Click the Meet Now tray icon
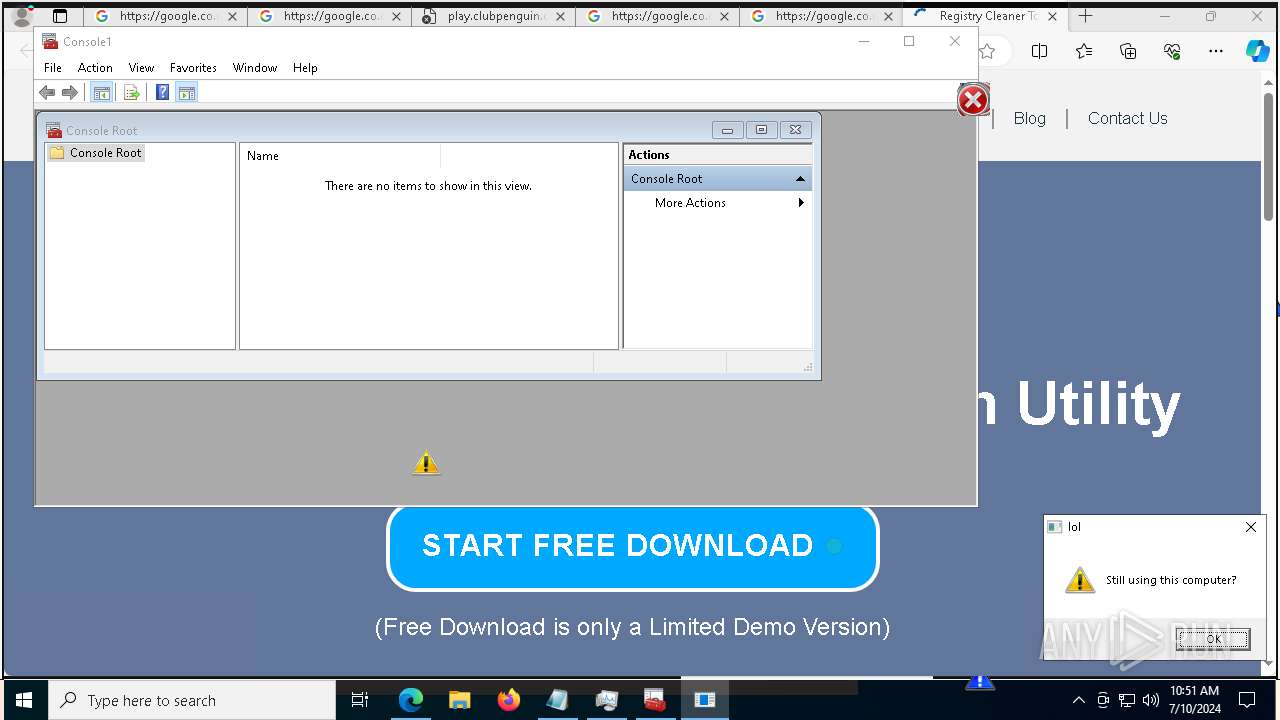The image size is (1280, 720). click(1103, 700)
